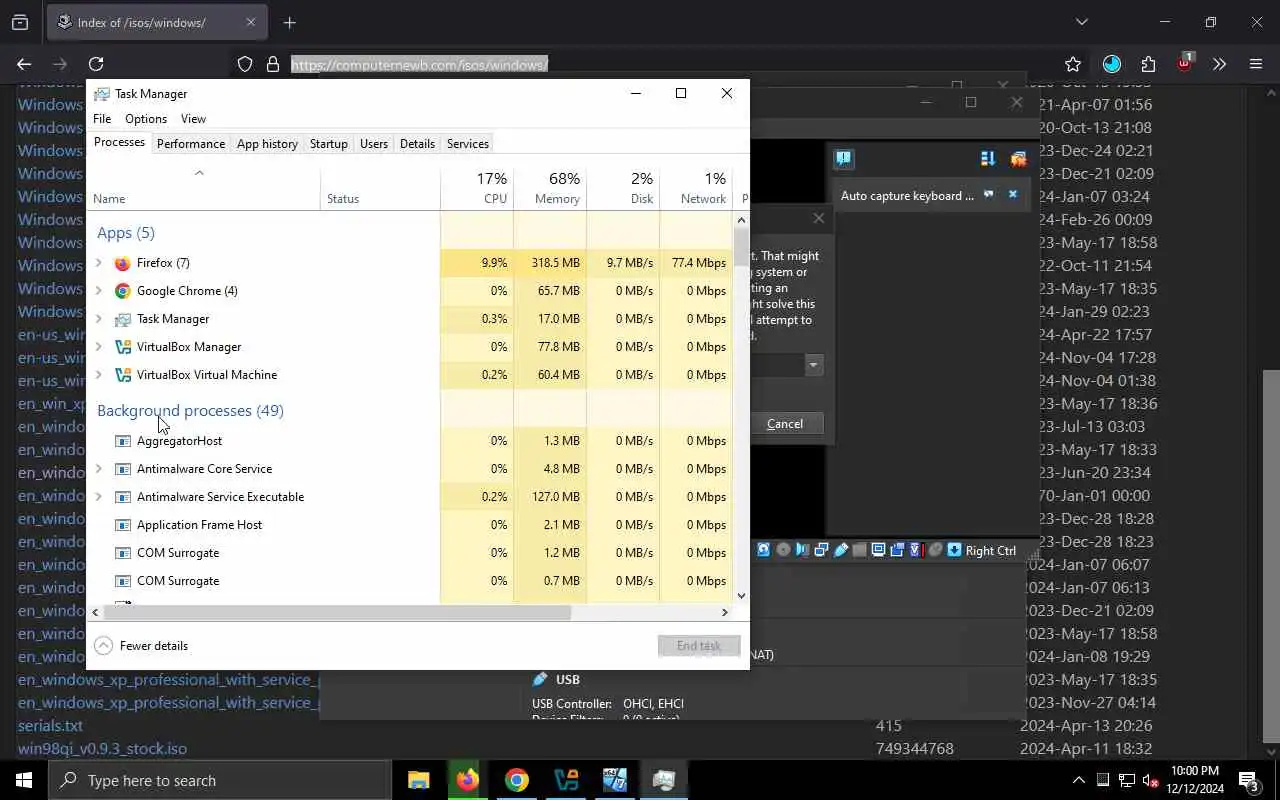Screen dimensions: 1280x800
Task: Click the optical disc indicator in VM status bar
Action: point(783,550)
